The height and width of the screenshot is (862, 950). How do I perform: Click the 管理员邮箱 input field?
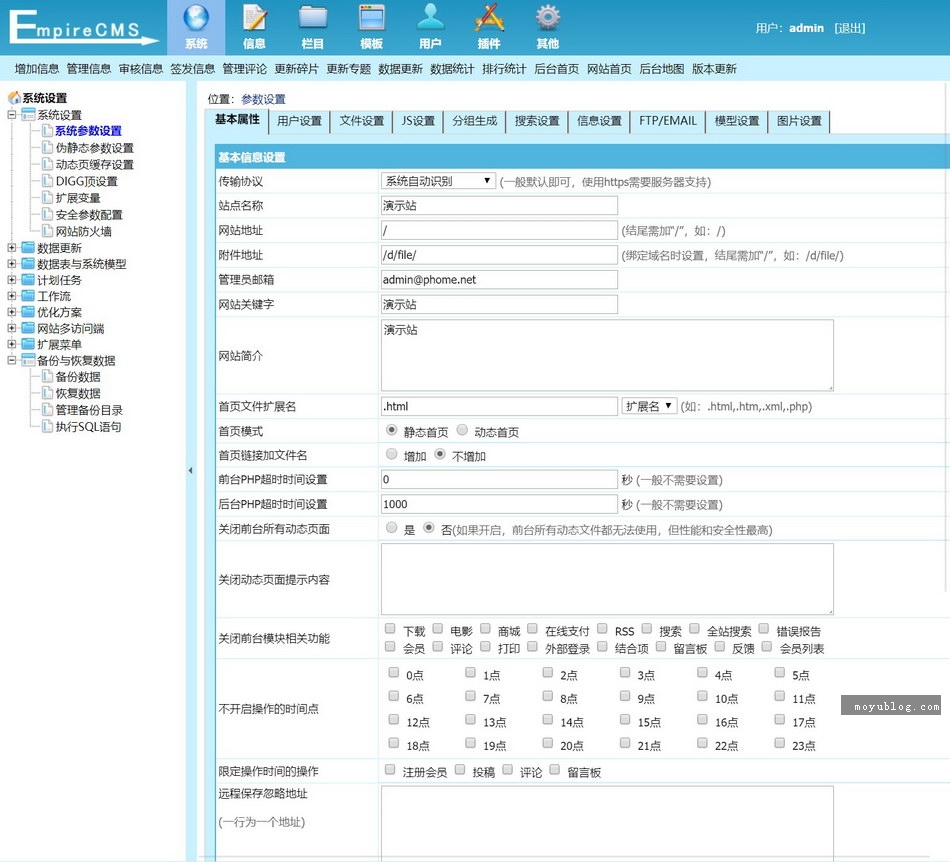coord(499,279)
